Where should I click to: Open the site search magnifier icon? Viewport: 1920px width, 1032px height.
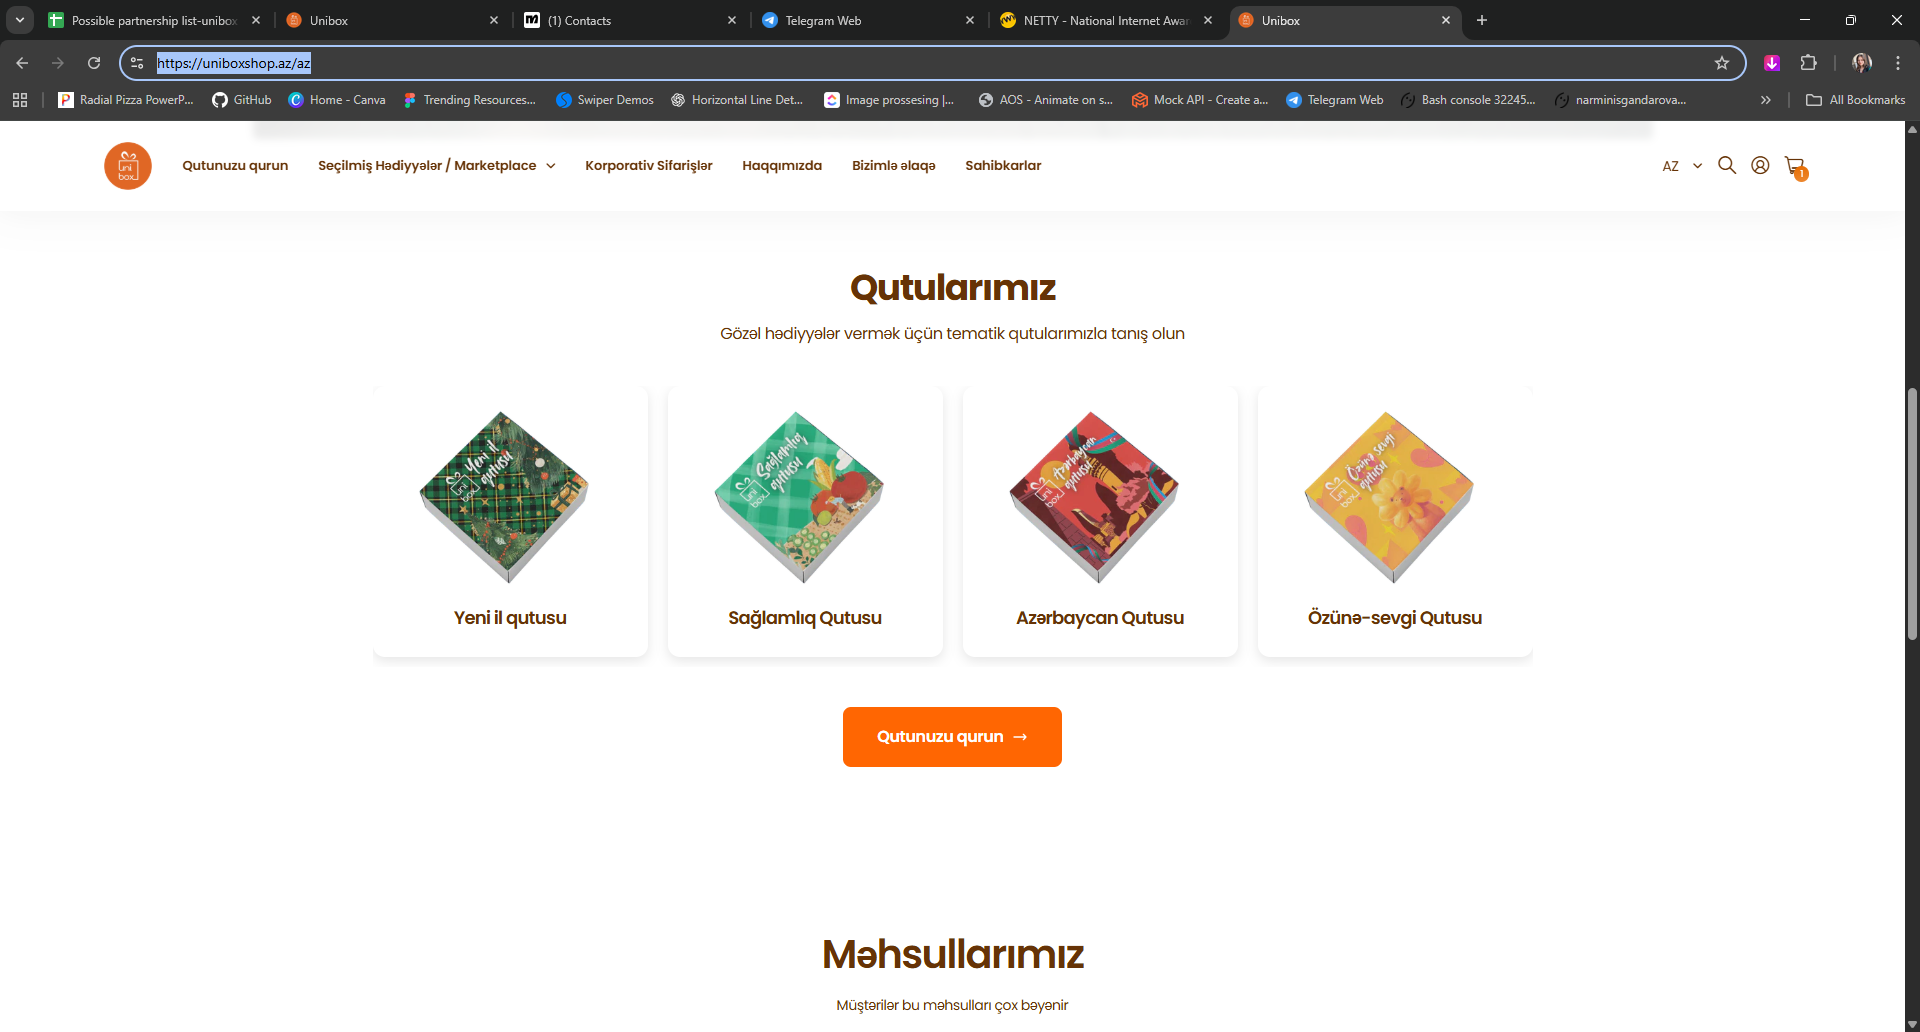pyautogui.click(x=1727, y=165)
